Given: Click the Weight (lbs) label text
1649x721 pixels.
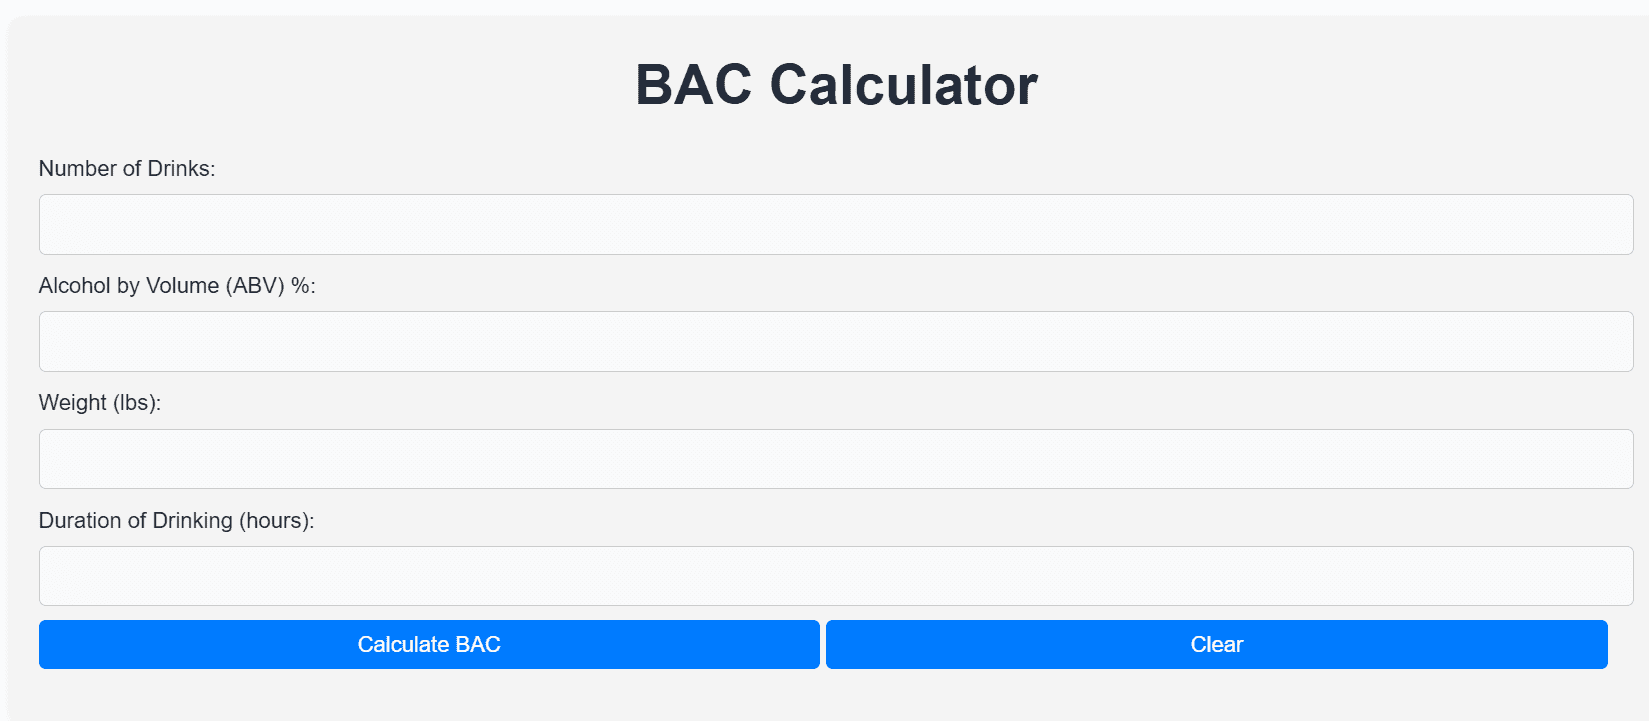Looking at the screenshot, I should pyautogui.click(x=103, y=402).
